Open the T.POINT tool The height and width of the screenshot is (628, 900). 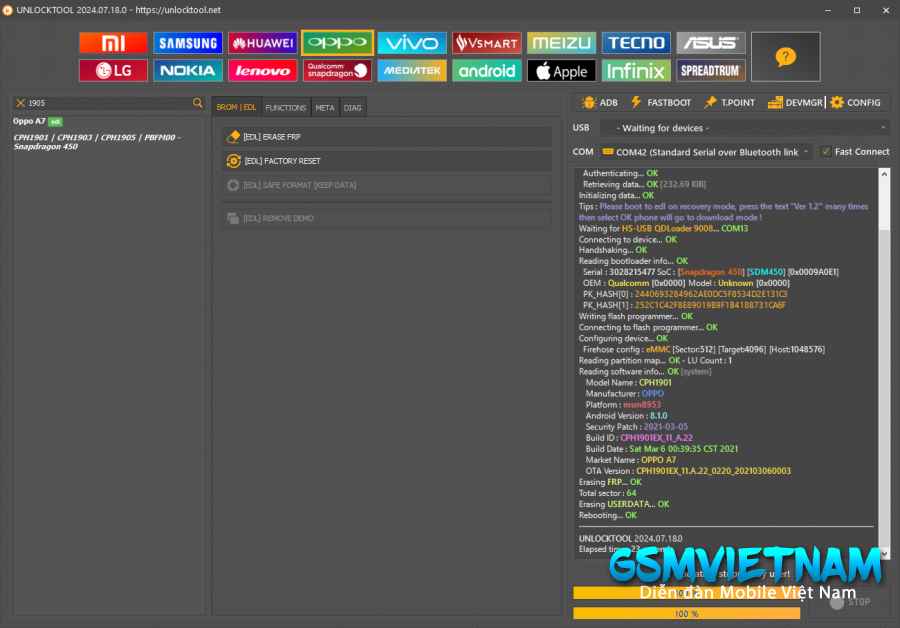(730, 103)
